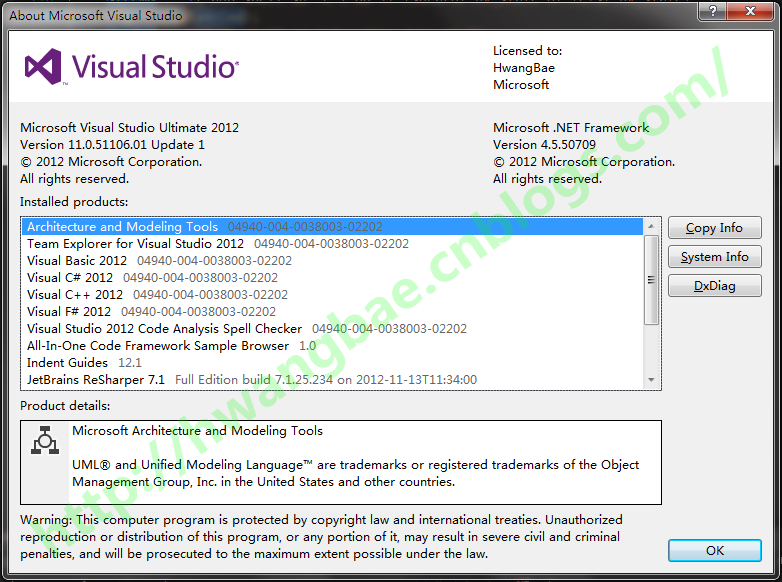Click the Microsoft Visual Studio Ultimate 2012 text

pos(129,128)
